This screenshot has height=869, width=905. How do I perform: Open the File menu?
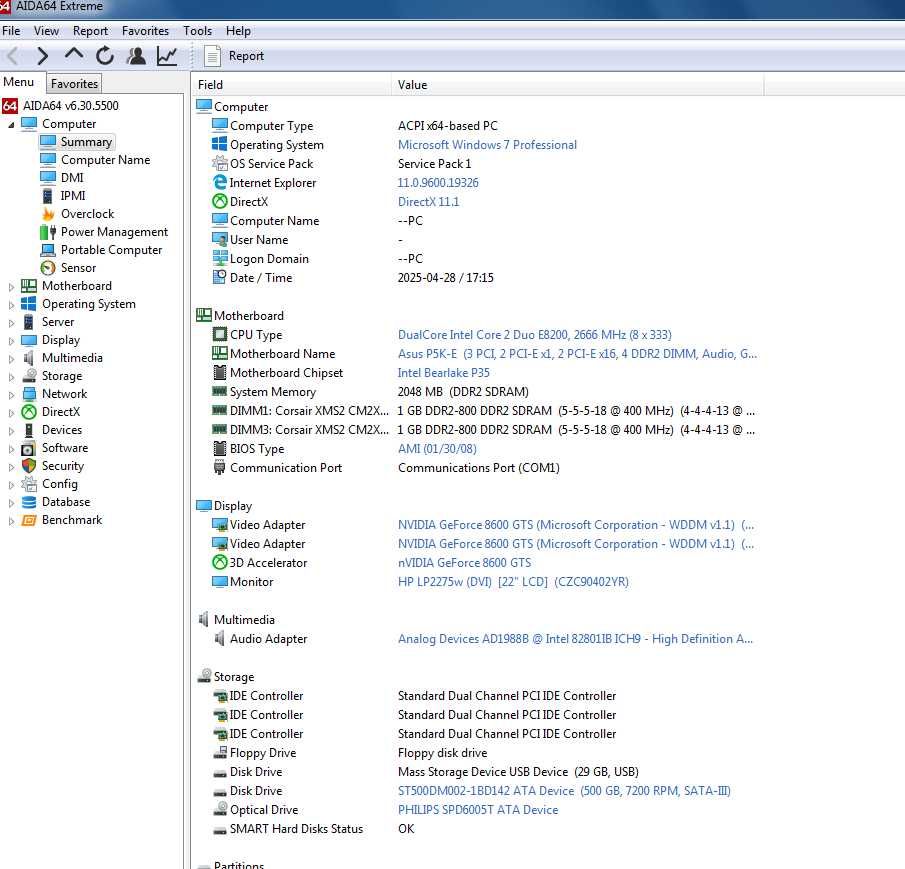coord(11,31)
